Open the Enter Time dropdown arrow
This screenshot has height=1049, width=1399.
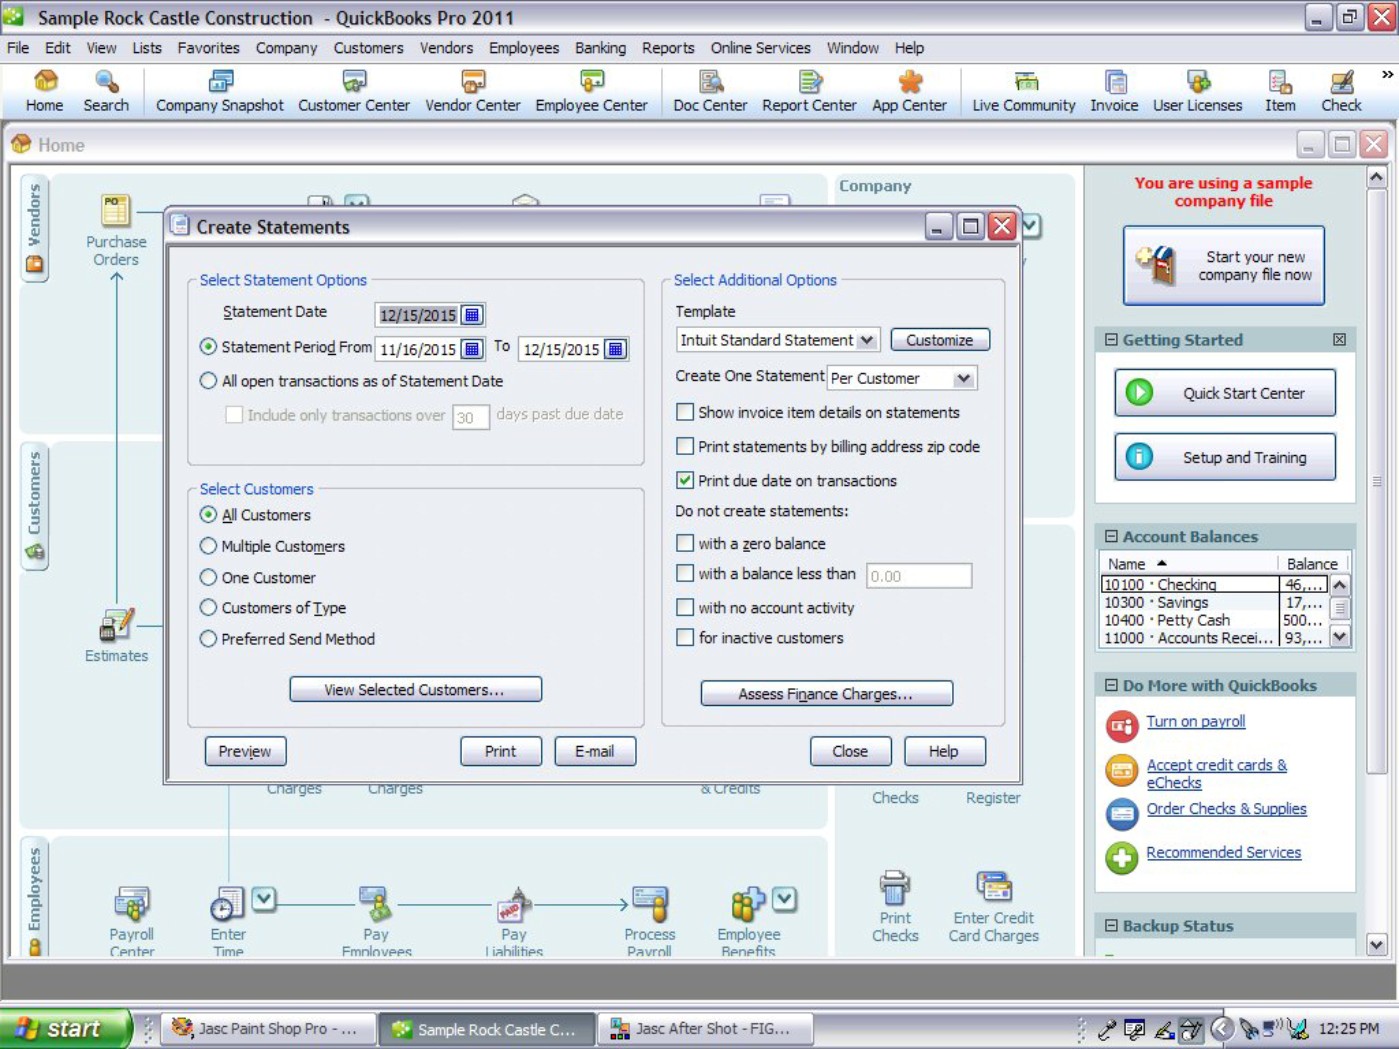click(264, 900)
